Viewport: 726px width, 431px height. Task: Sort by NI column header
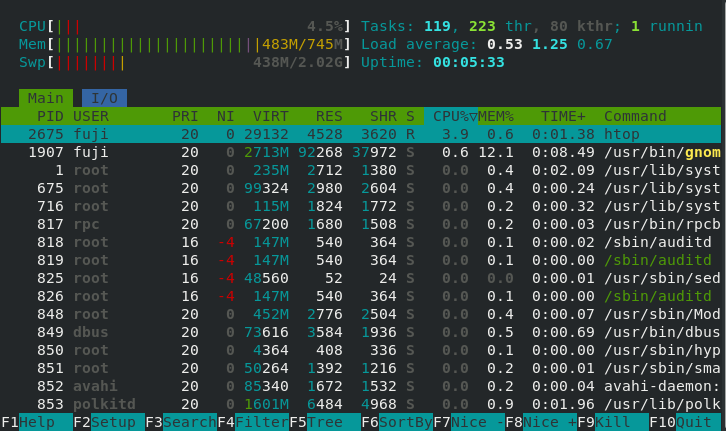tap(225, 116)
